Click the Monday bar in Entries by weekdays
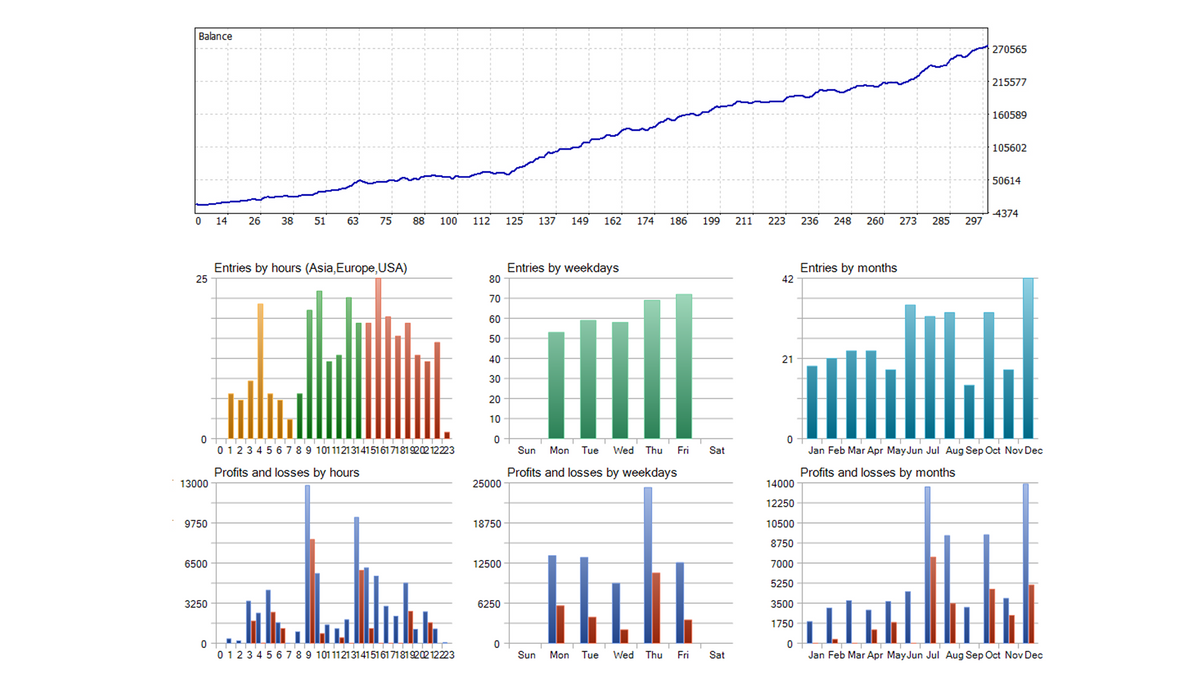Viewport: 1200px width, 675px height. point(556,385)
